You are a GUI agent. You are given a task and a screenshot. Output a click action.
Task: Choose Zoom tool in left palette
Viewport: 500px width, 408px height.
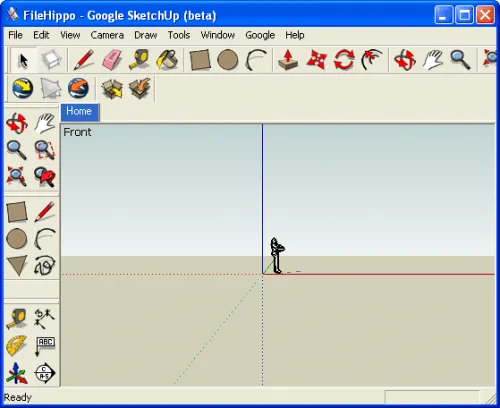click(x=17, y=150)
